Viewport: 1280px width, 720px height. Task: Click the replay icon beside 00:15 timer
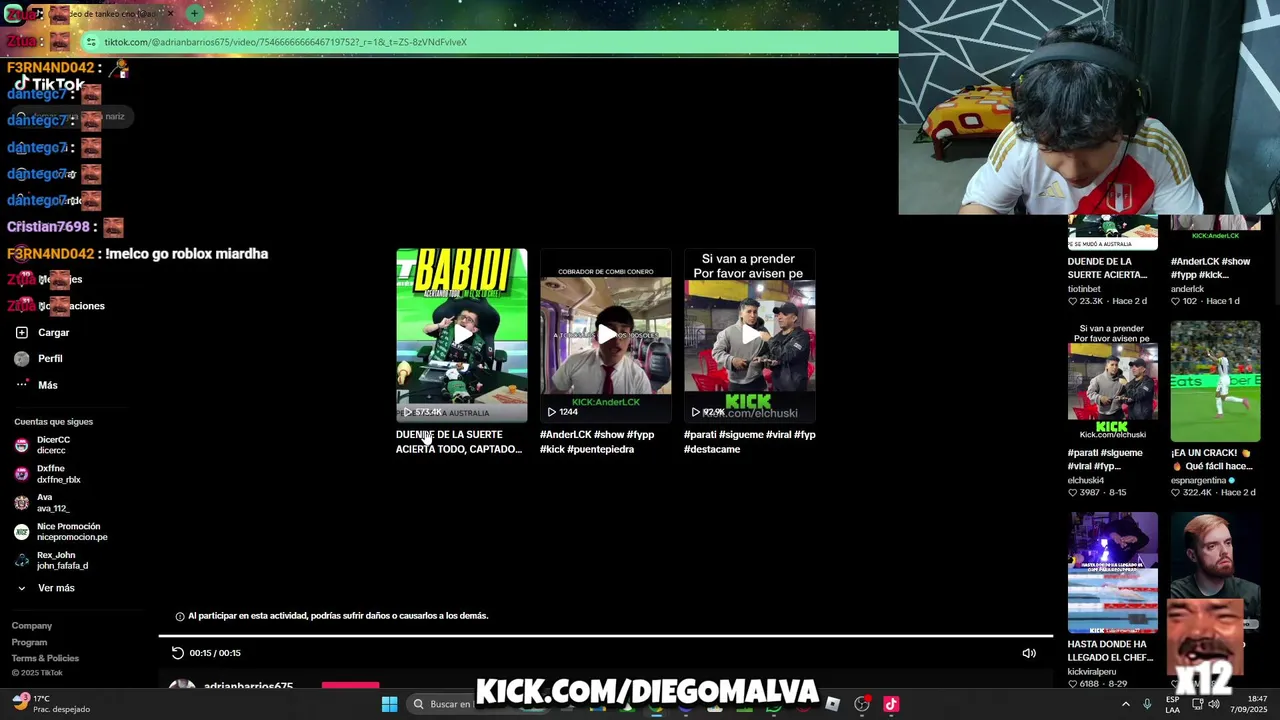tap(178, 653)
